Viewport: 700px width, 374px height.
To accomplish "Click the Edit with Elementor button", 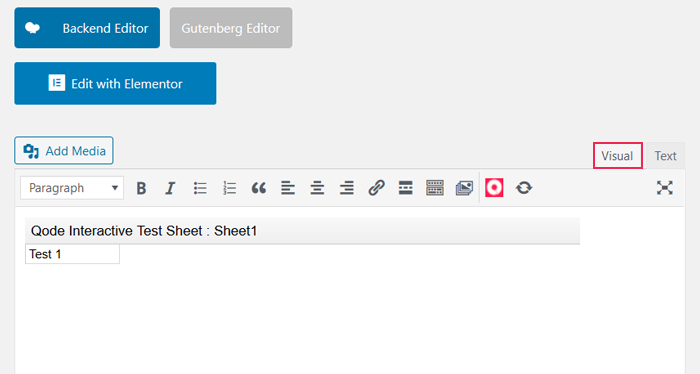I will point(115,83).
